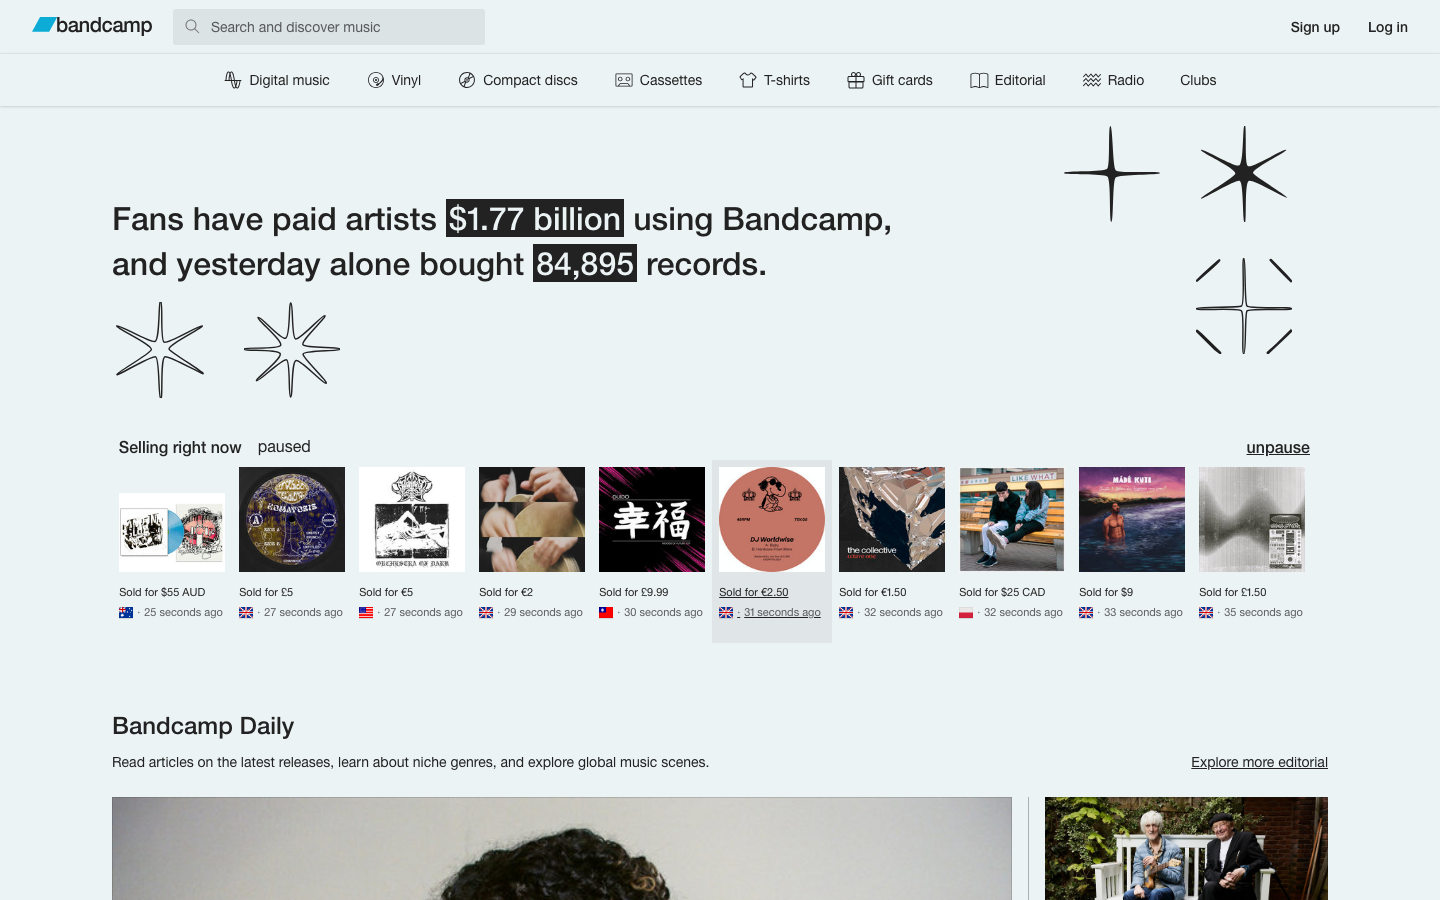The height and width of the screenshot is (900, 1440).
Task: Click the Sold for £9.99 text
Action: click(633, 592)
